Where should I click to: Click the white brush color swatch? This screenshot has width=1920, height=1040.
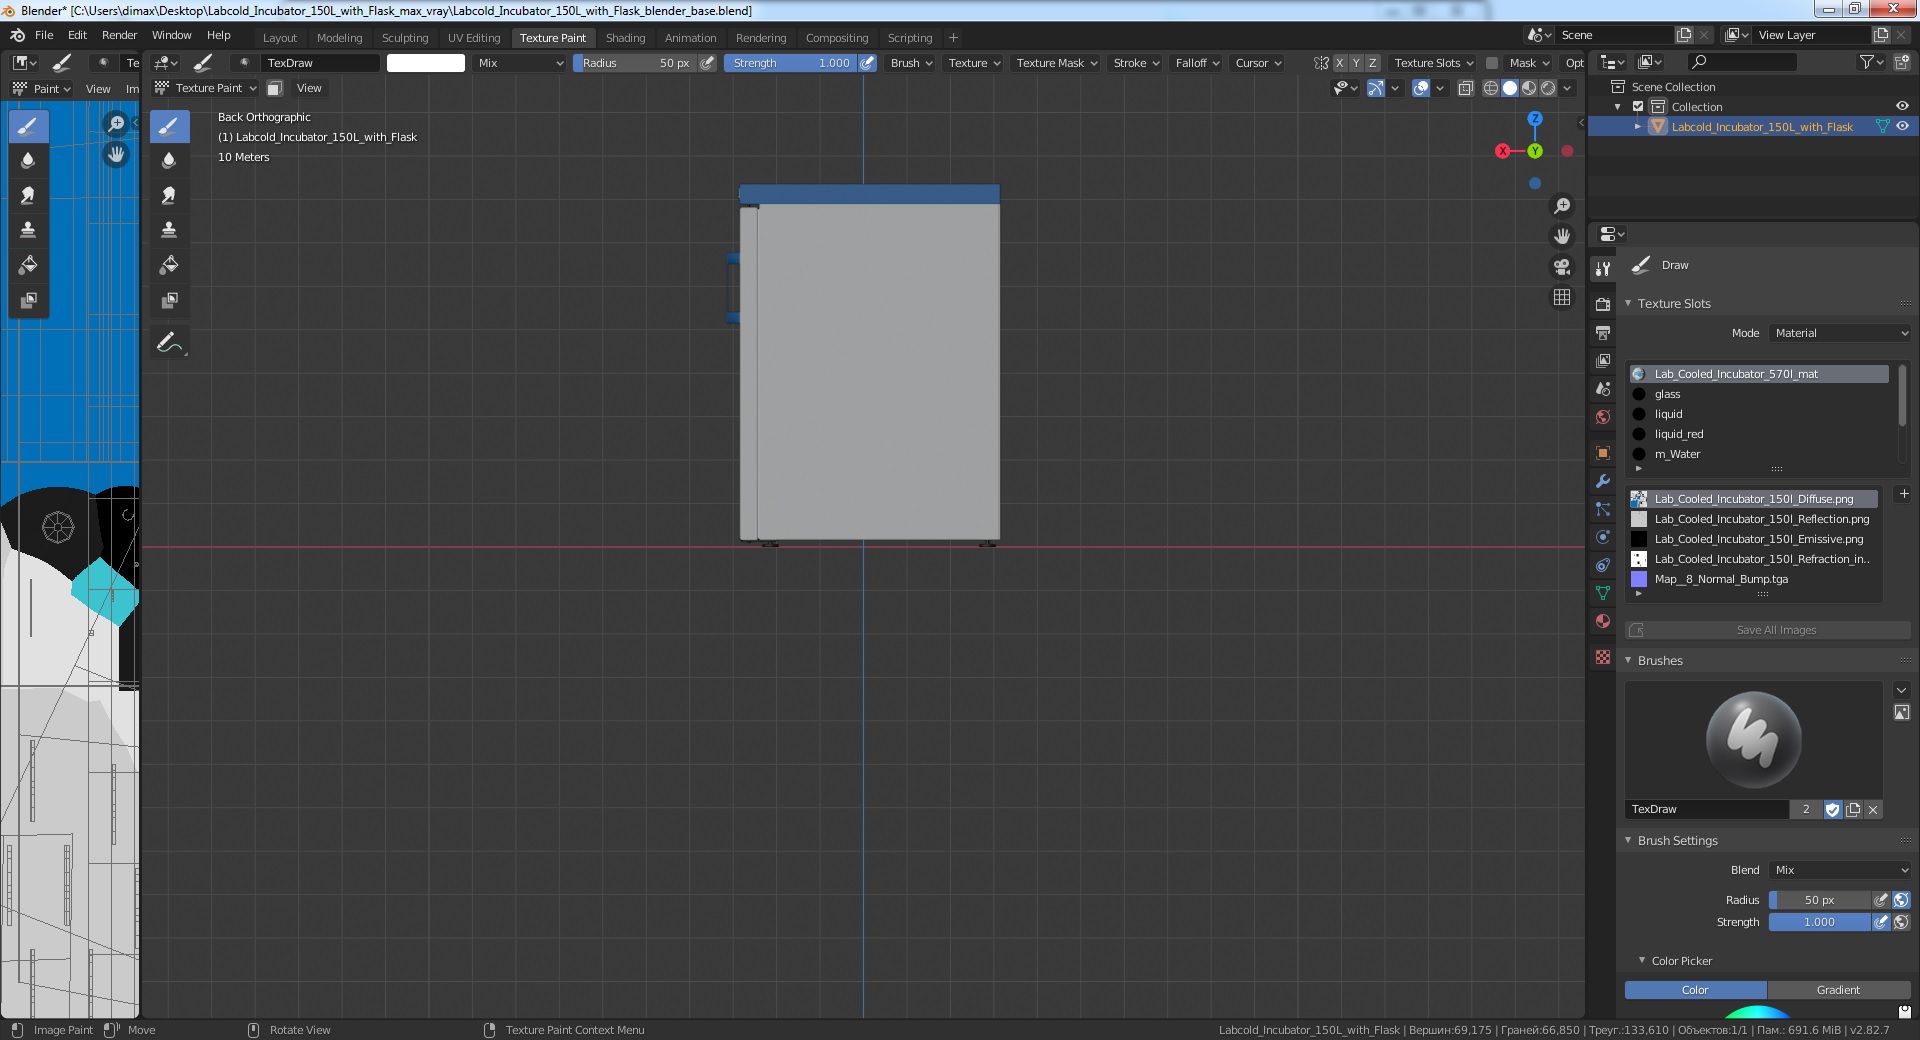click(426, 63)
